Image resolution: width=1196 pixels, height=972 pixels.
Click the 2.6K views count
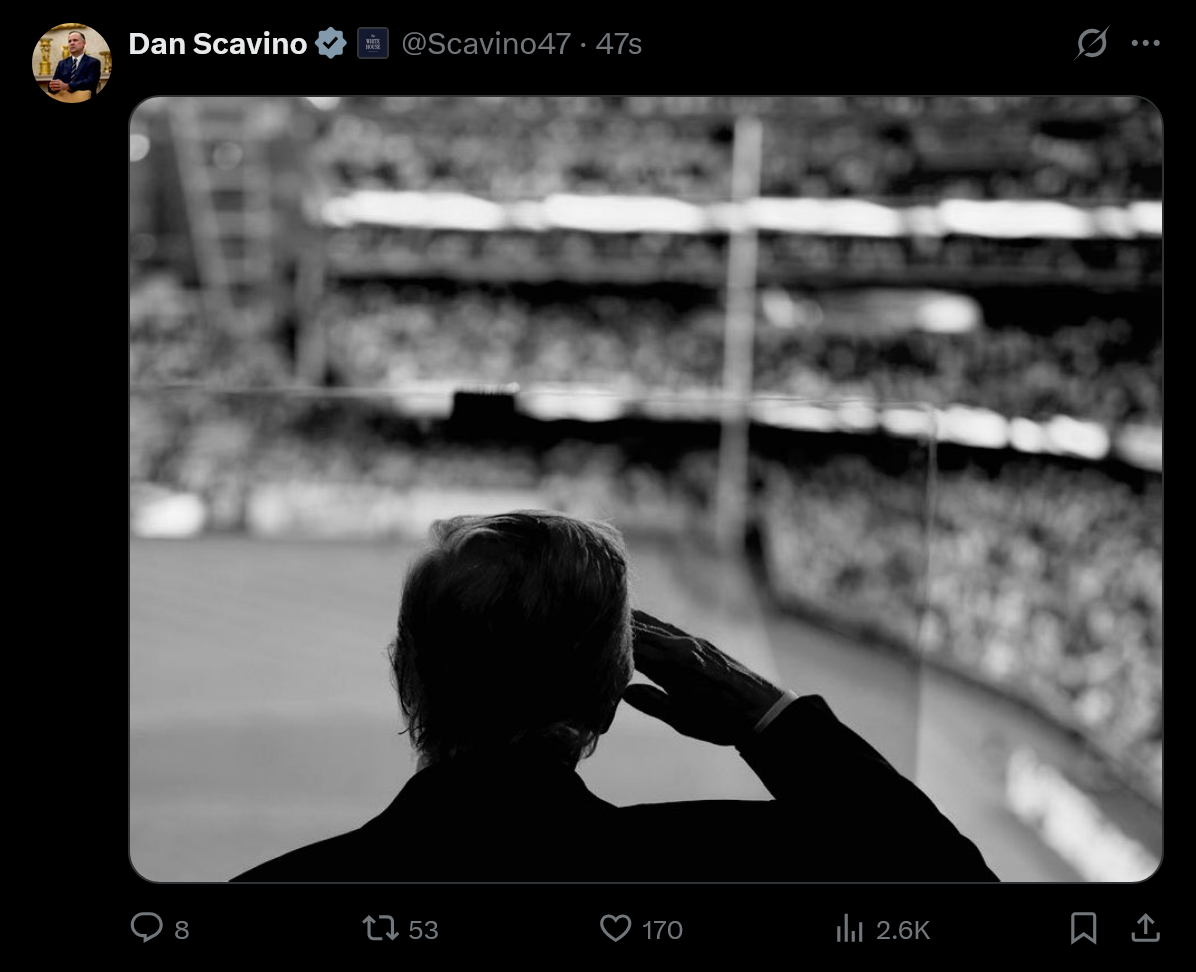903,930
